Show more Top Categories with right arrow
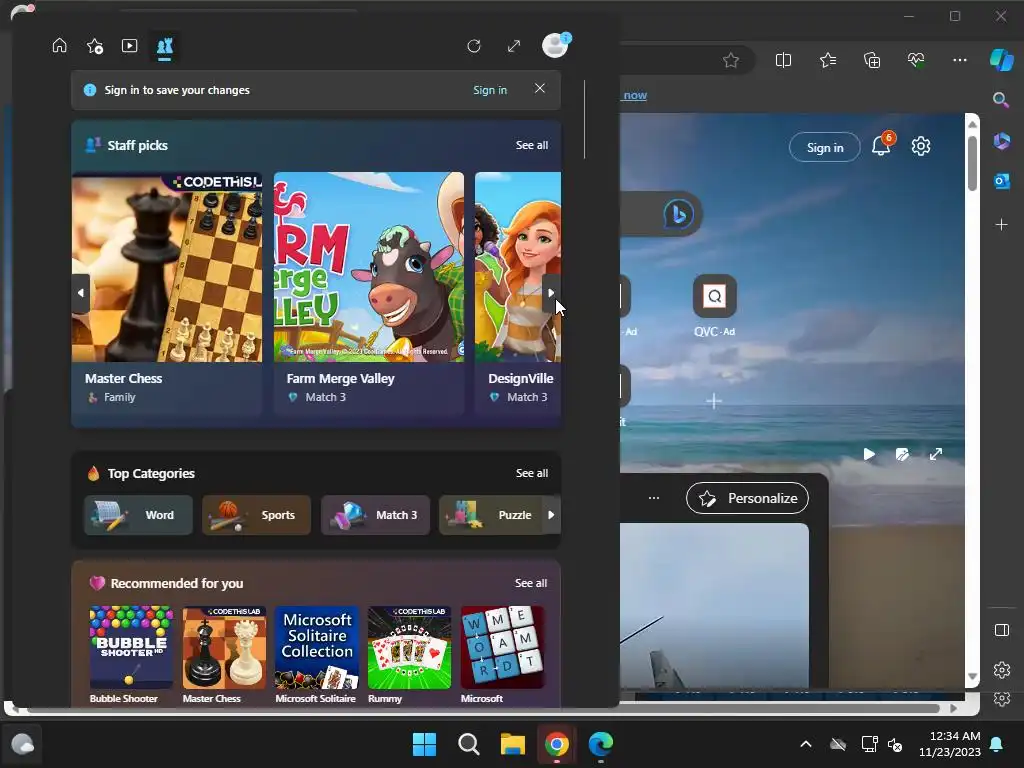This screenshot has width=1024, height=768. [x=551, y=515]
